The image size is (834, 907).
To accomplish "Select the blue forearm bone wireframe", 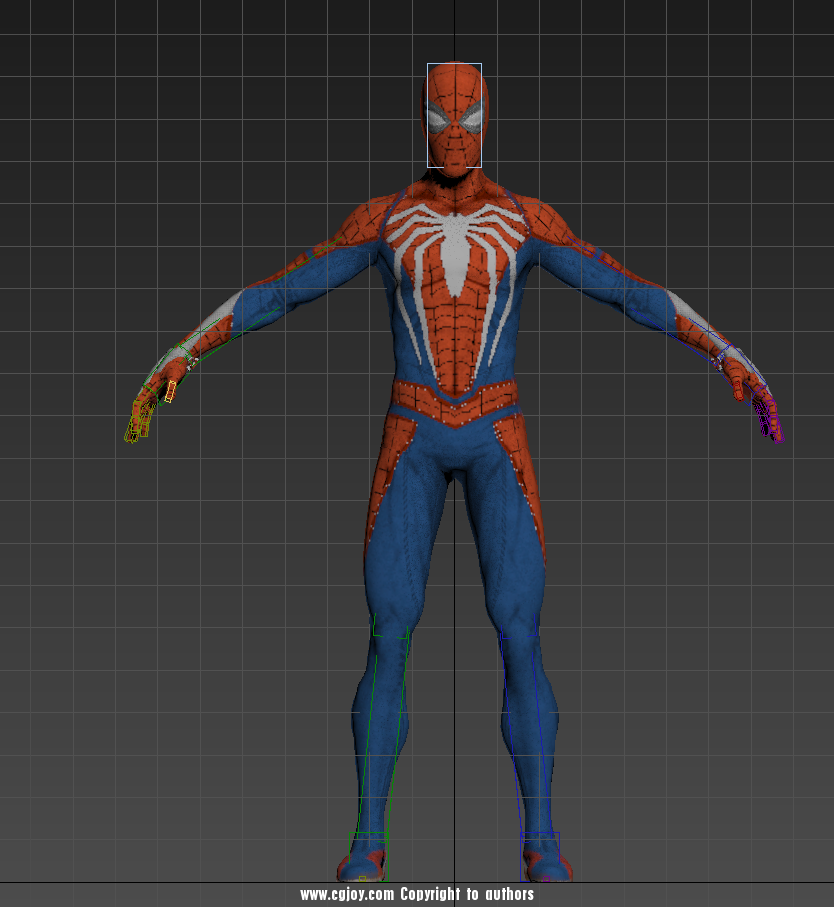I will (700, 330).
